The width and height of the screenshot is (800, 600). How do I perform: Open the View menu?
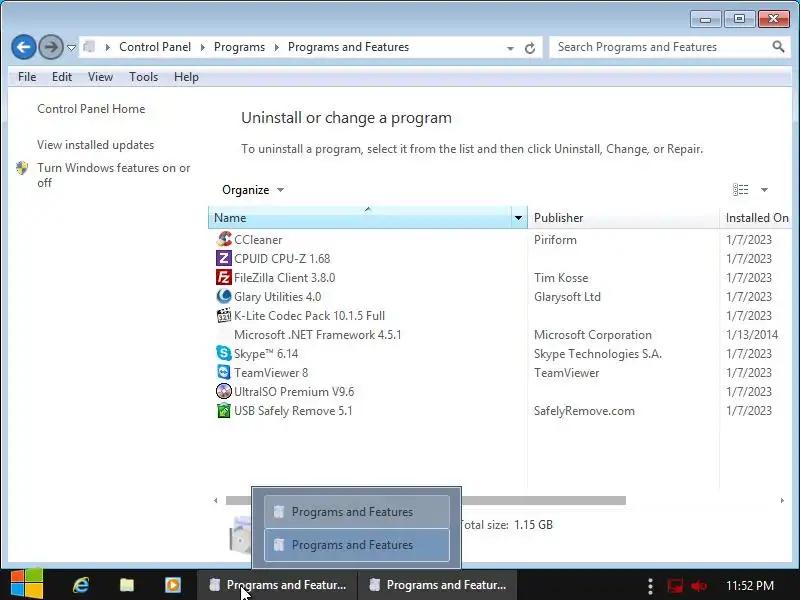pos(100,77)
